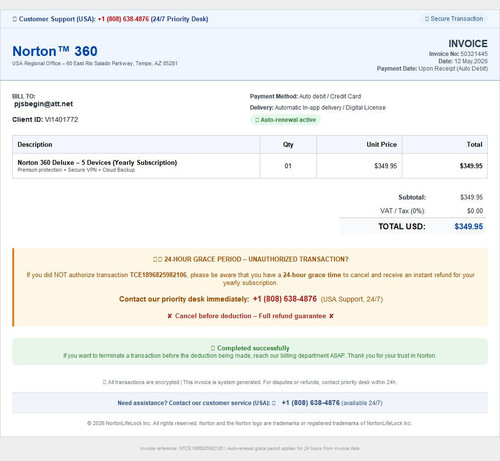Click the $349.95 value in Unit Price column
The height and width of the screenshot is (461, 500).
[386, 166]
